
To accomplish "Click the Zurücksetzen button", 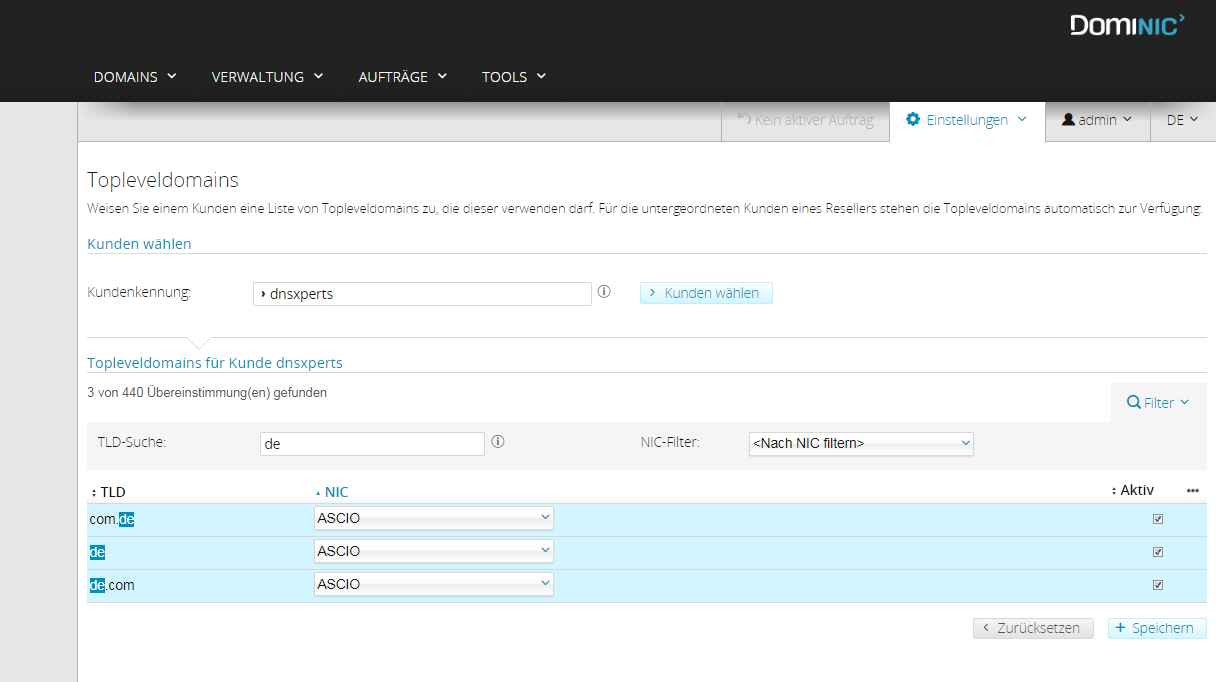I will click(1033, 628).
